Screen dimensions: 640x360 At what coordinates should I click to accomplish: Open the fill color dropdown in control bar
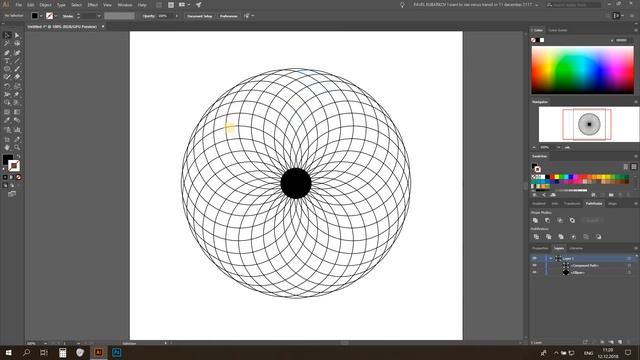41,16
